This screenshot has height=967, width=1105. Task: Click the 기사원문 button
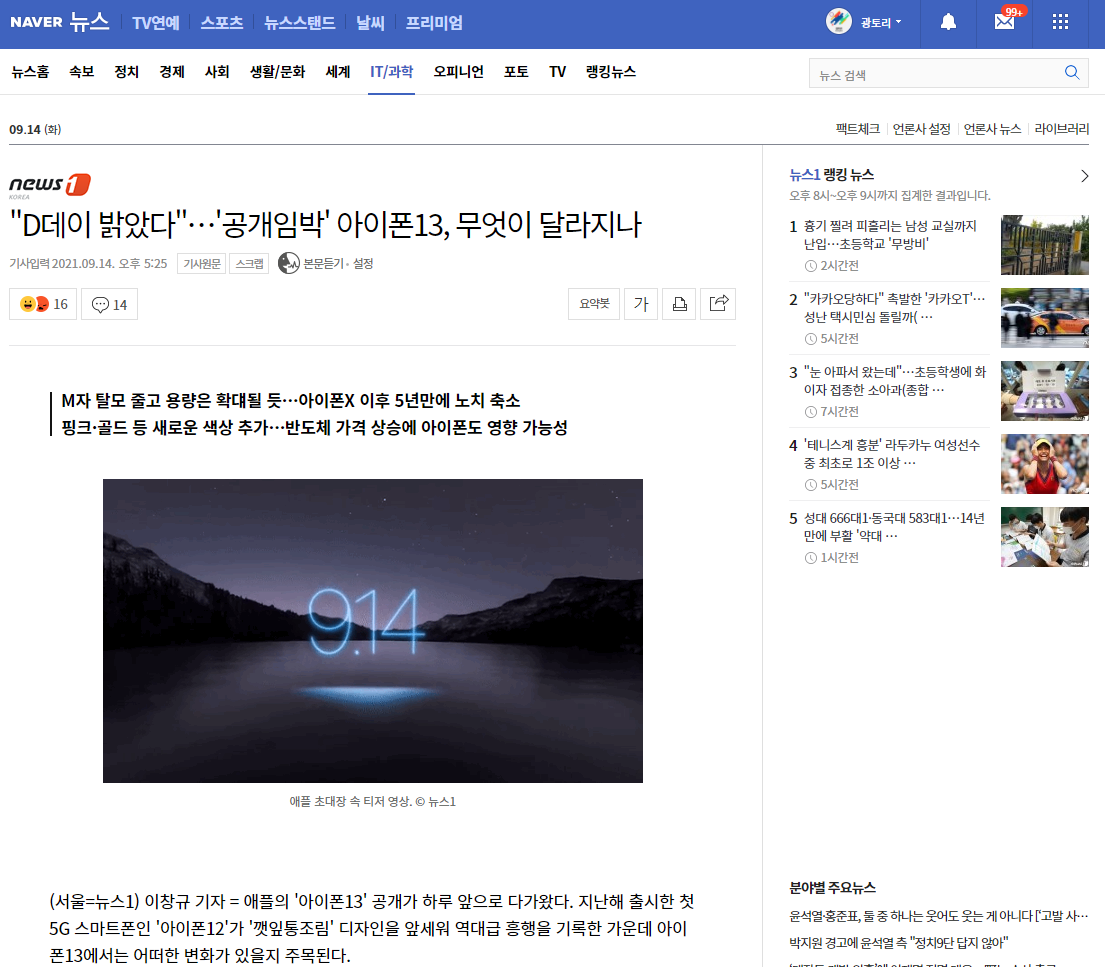[x=202, y=264]
